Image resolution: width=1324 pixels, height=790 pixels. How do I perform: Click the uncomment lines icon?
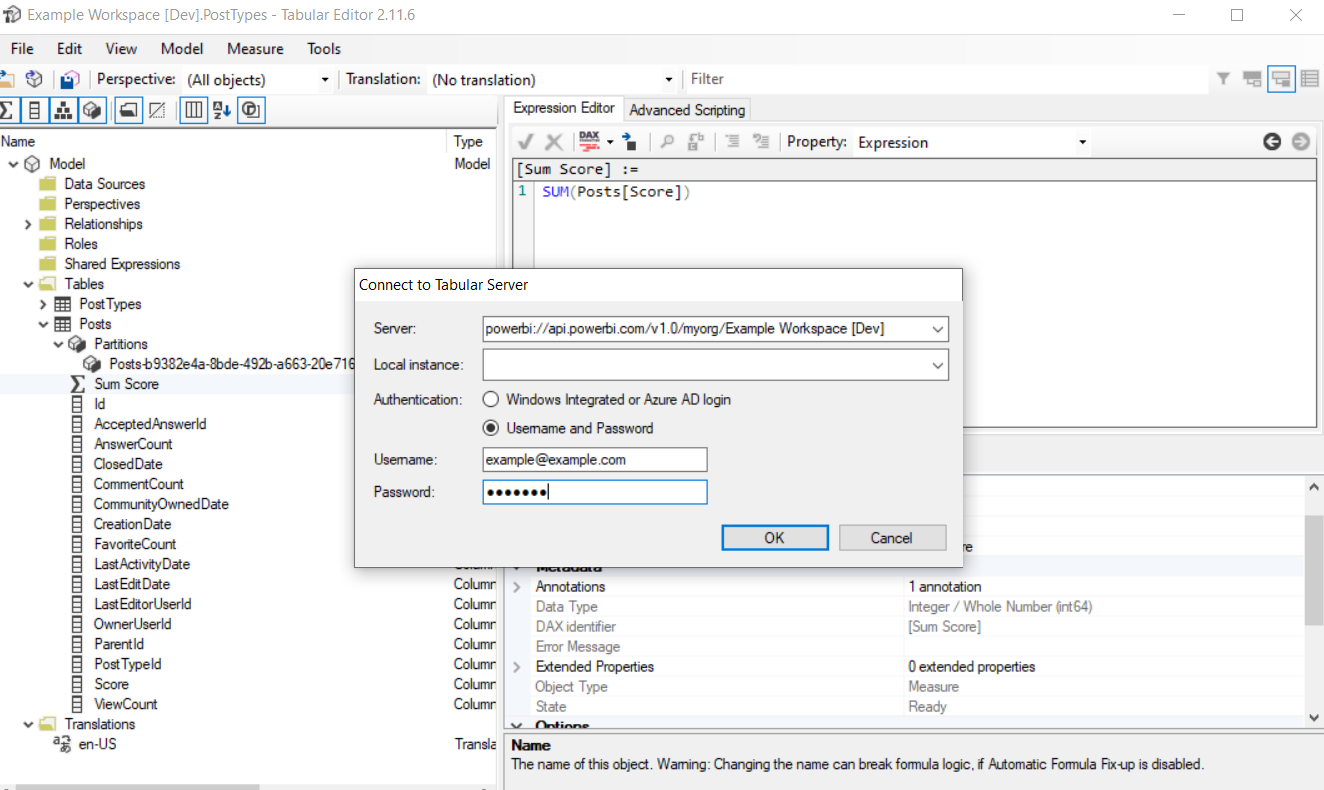761,142
